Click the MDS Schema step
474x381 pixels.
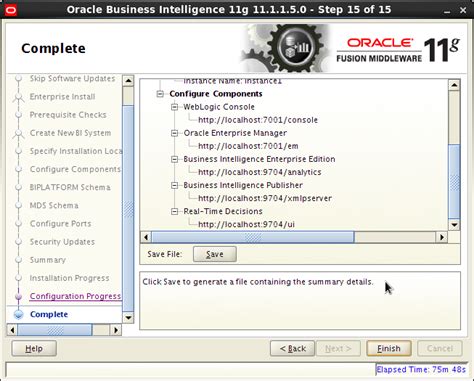pos(54,206)
